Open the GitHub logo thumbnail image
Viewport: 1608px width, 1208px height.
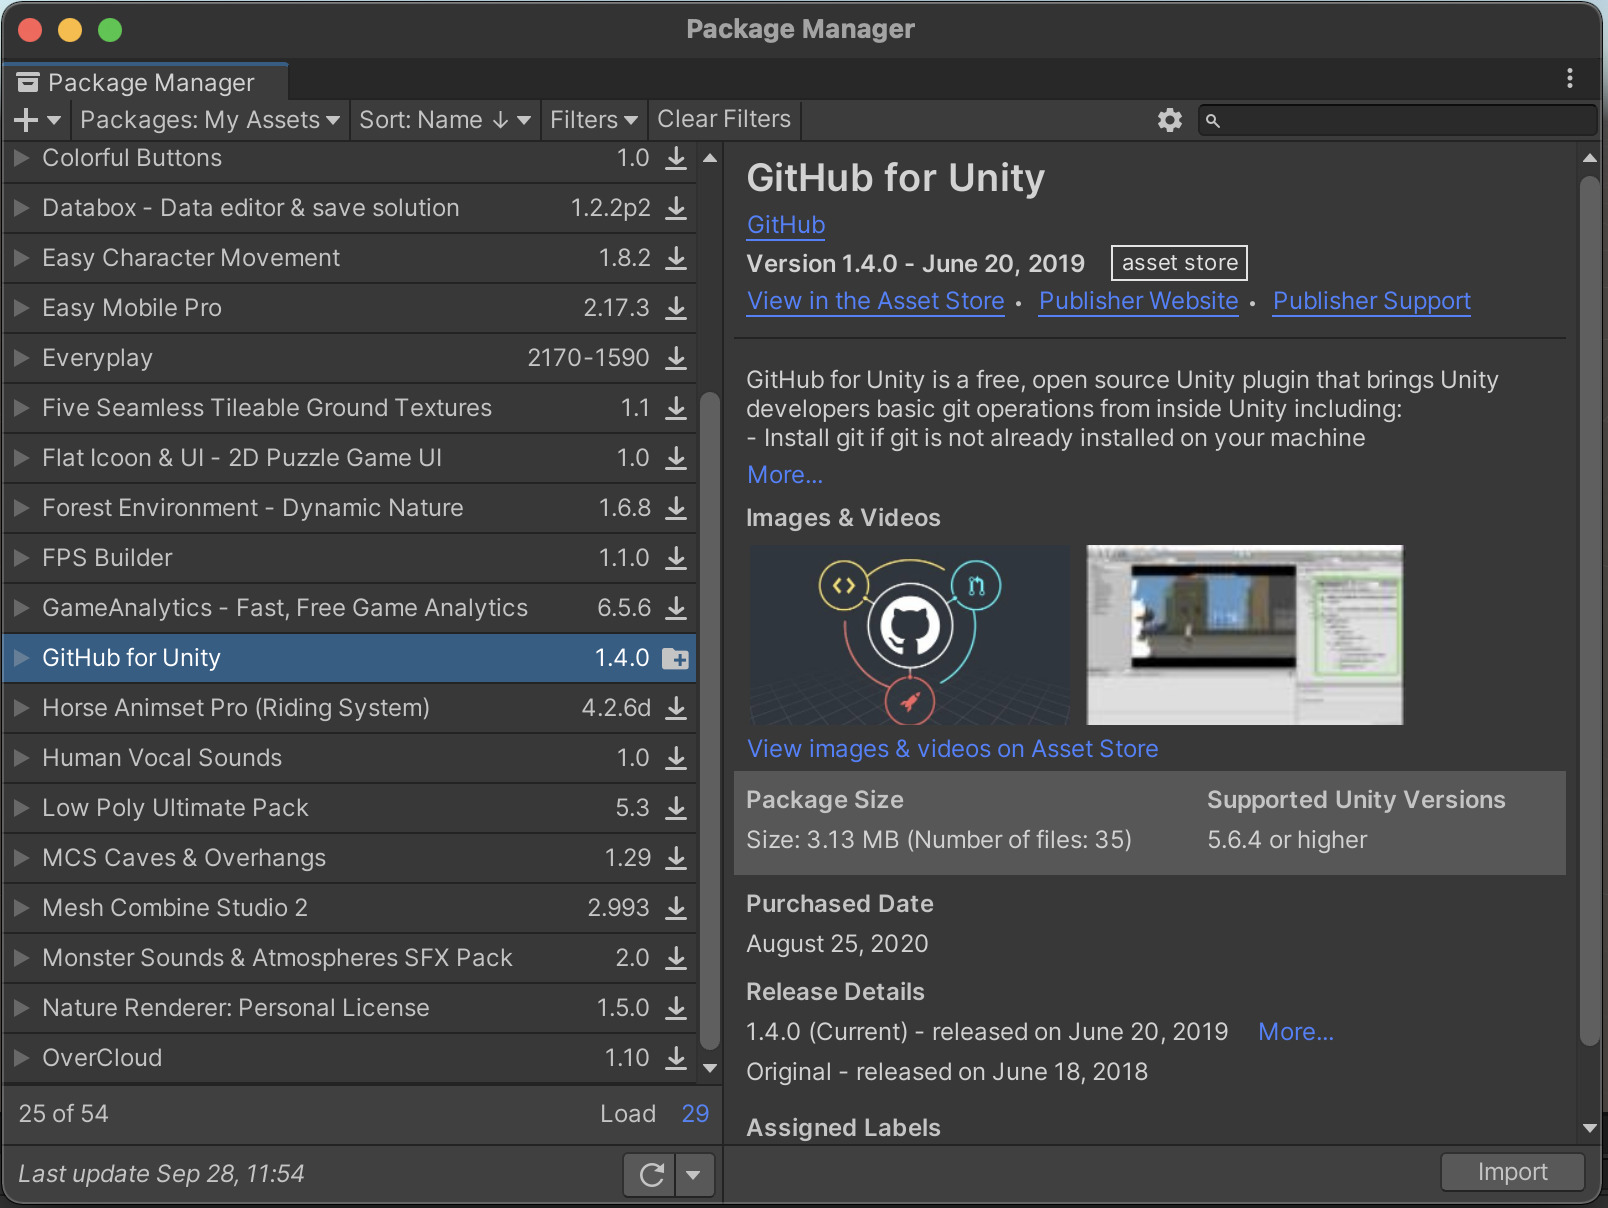coord(909,635)
